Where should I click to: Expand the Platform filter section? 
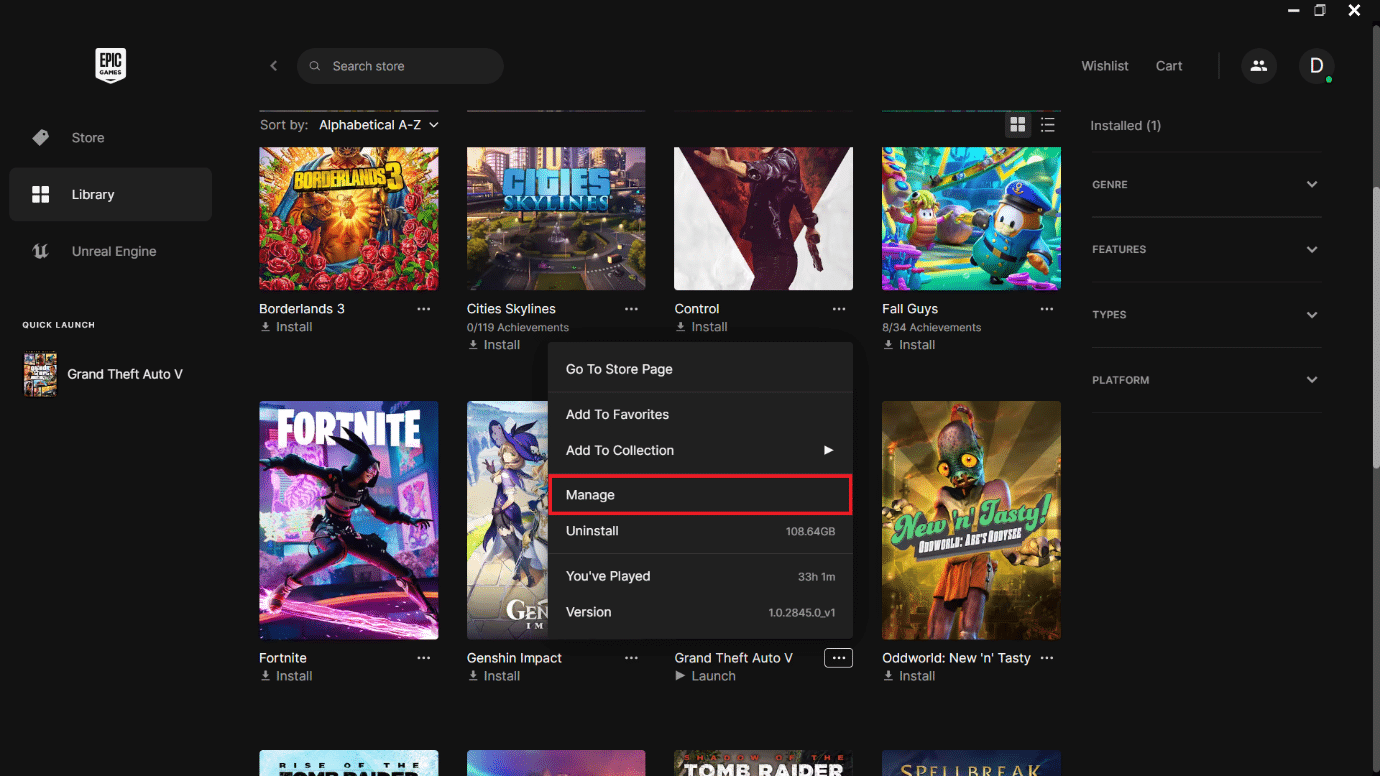point(1206,380)
